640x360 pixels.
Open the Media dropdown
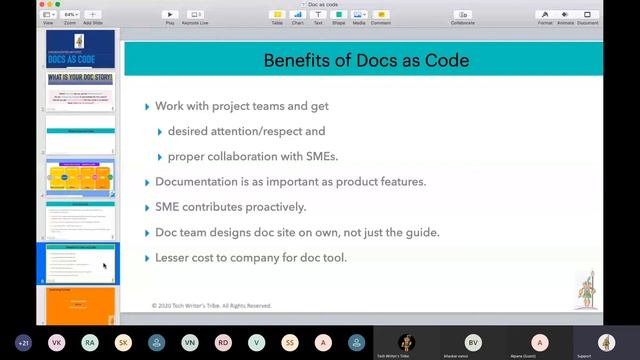[x=359, y=15]
